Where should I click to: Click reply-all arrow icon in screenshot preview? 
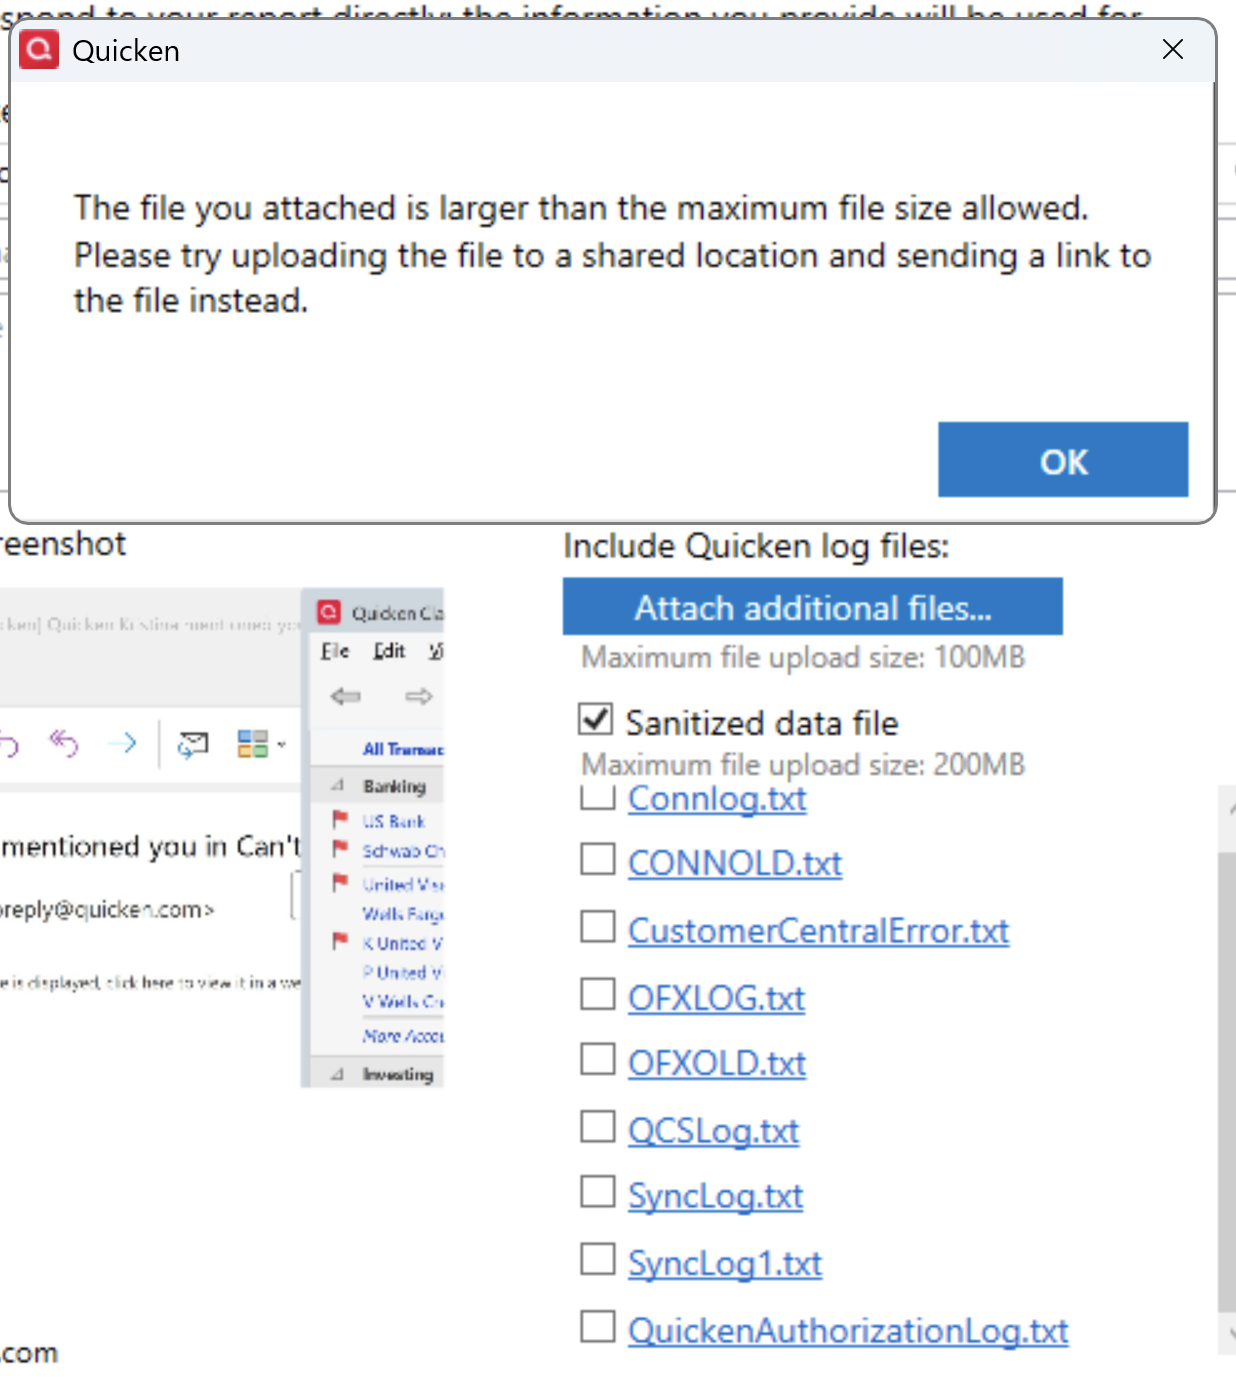(x=64, y=743)
